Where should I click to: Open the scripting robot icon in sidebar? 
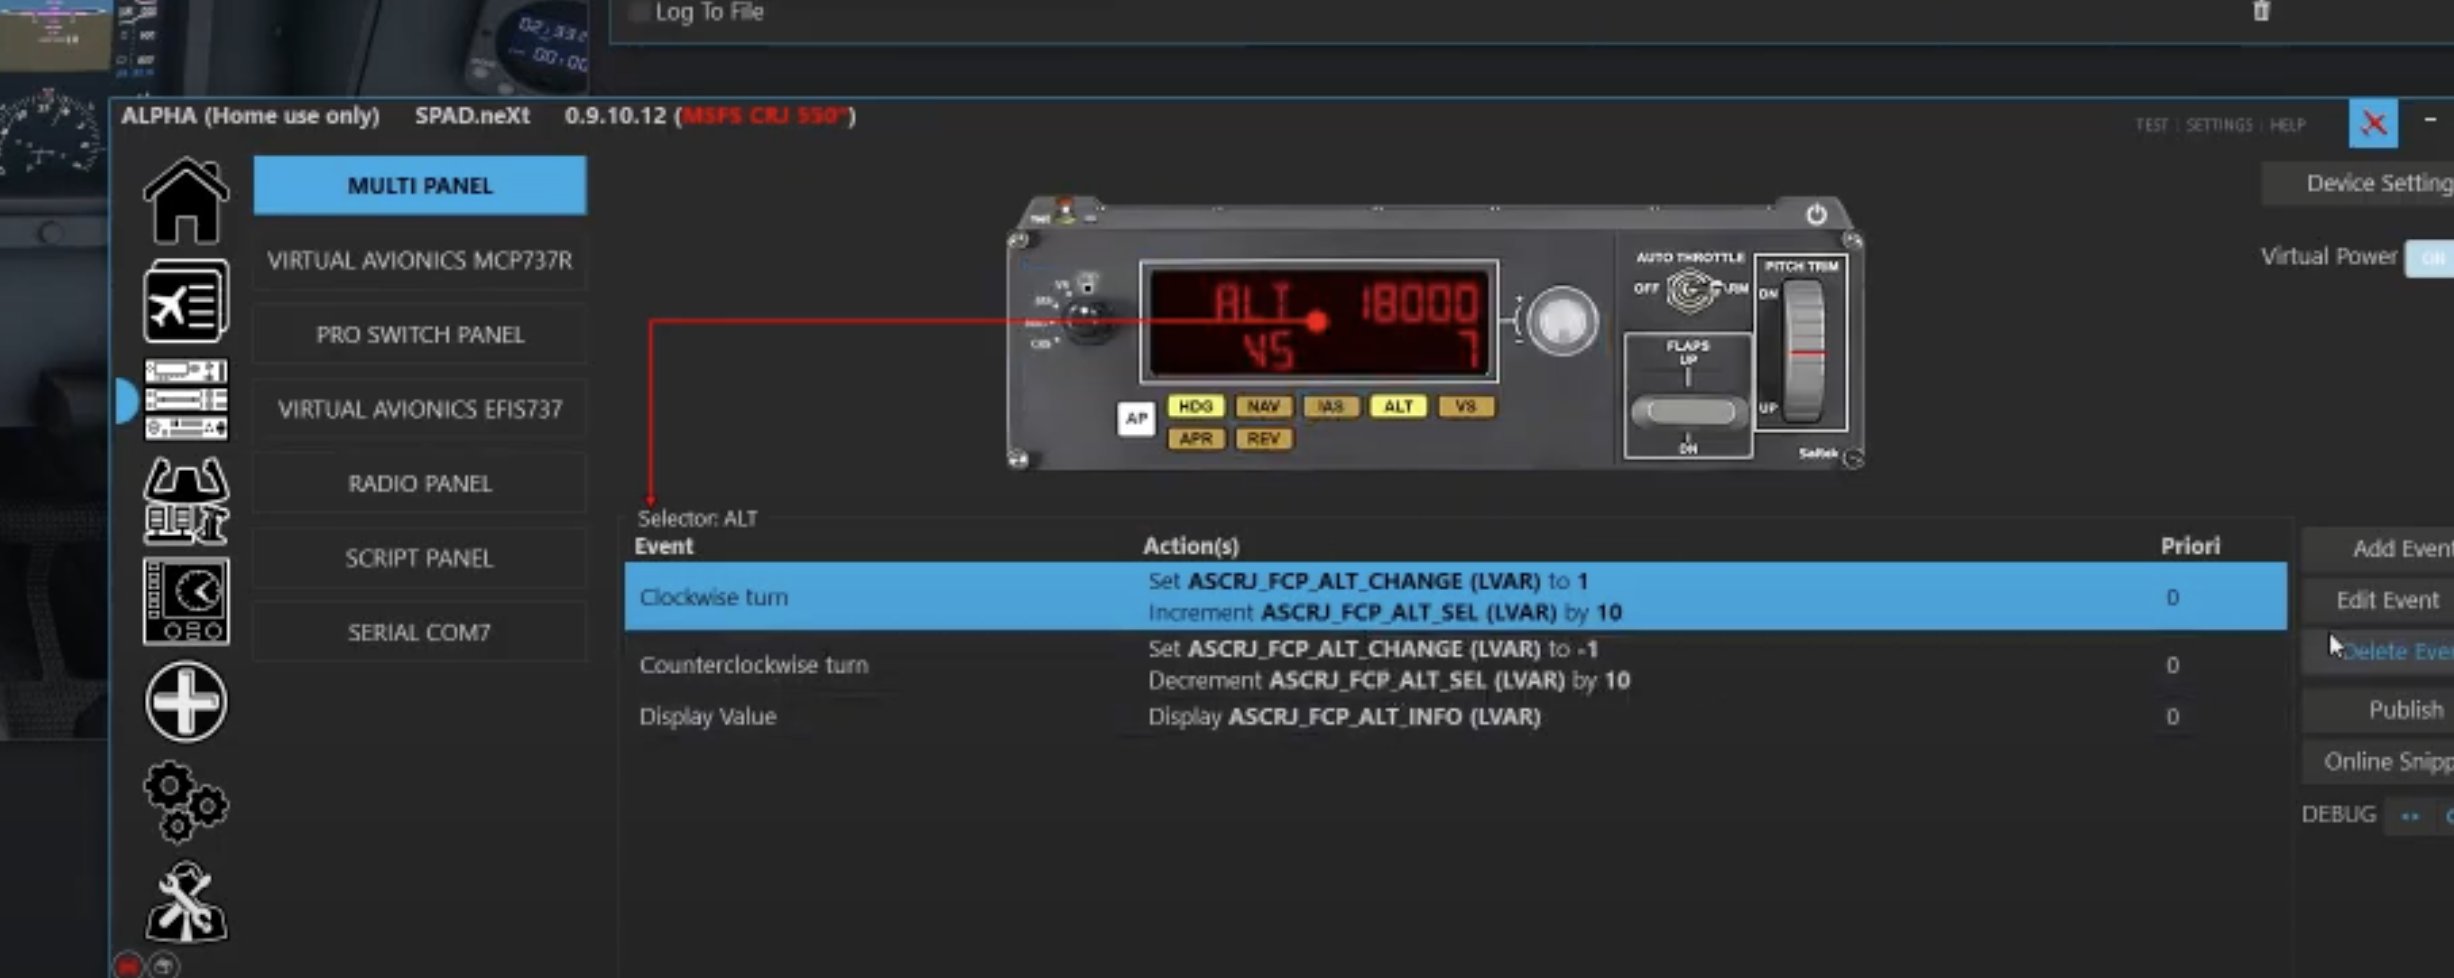click(x=186, y=502)
